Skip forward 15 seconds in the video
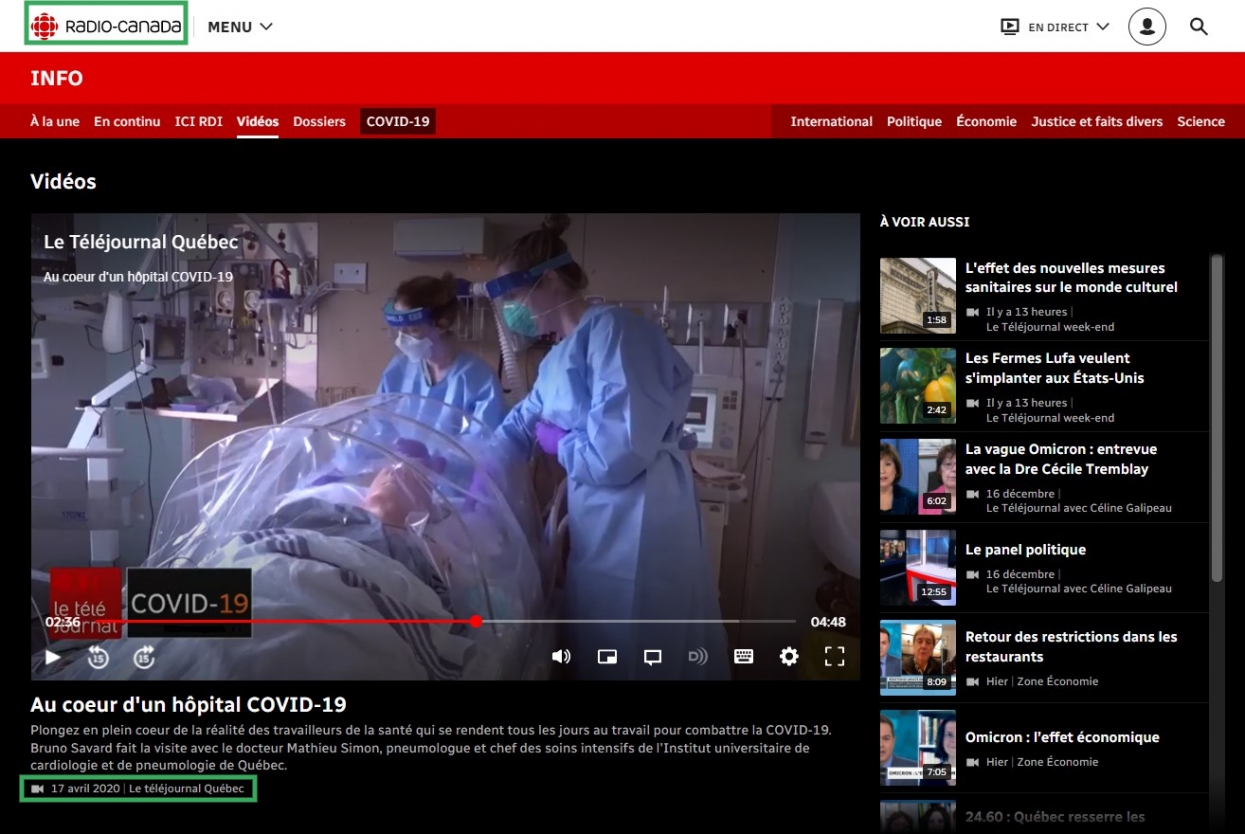The image size is (1245, 834). coord(144,657)
